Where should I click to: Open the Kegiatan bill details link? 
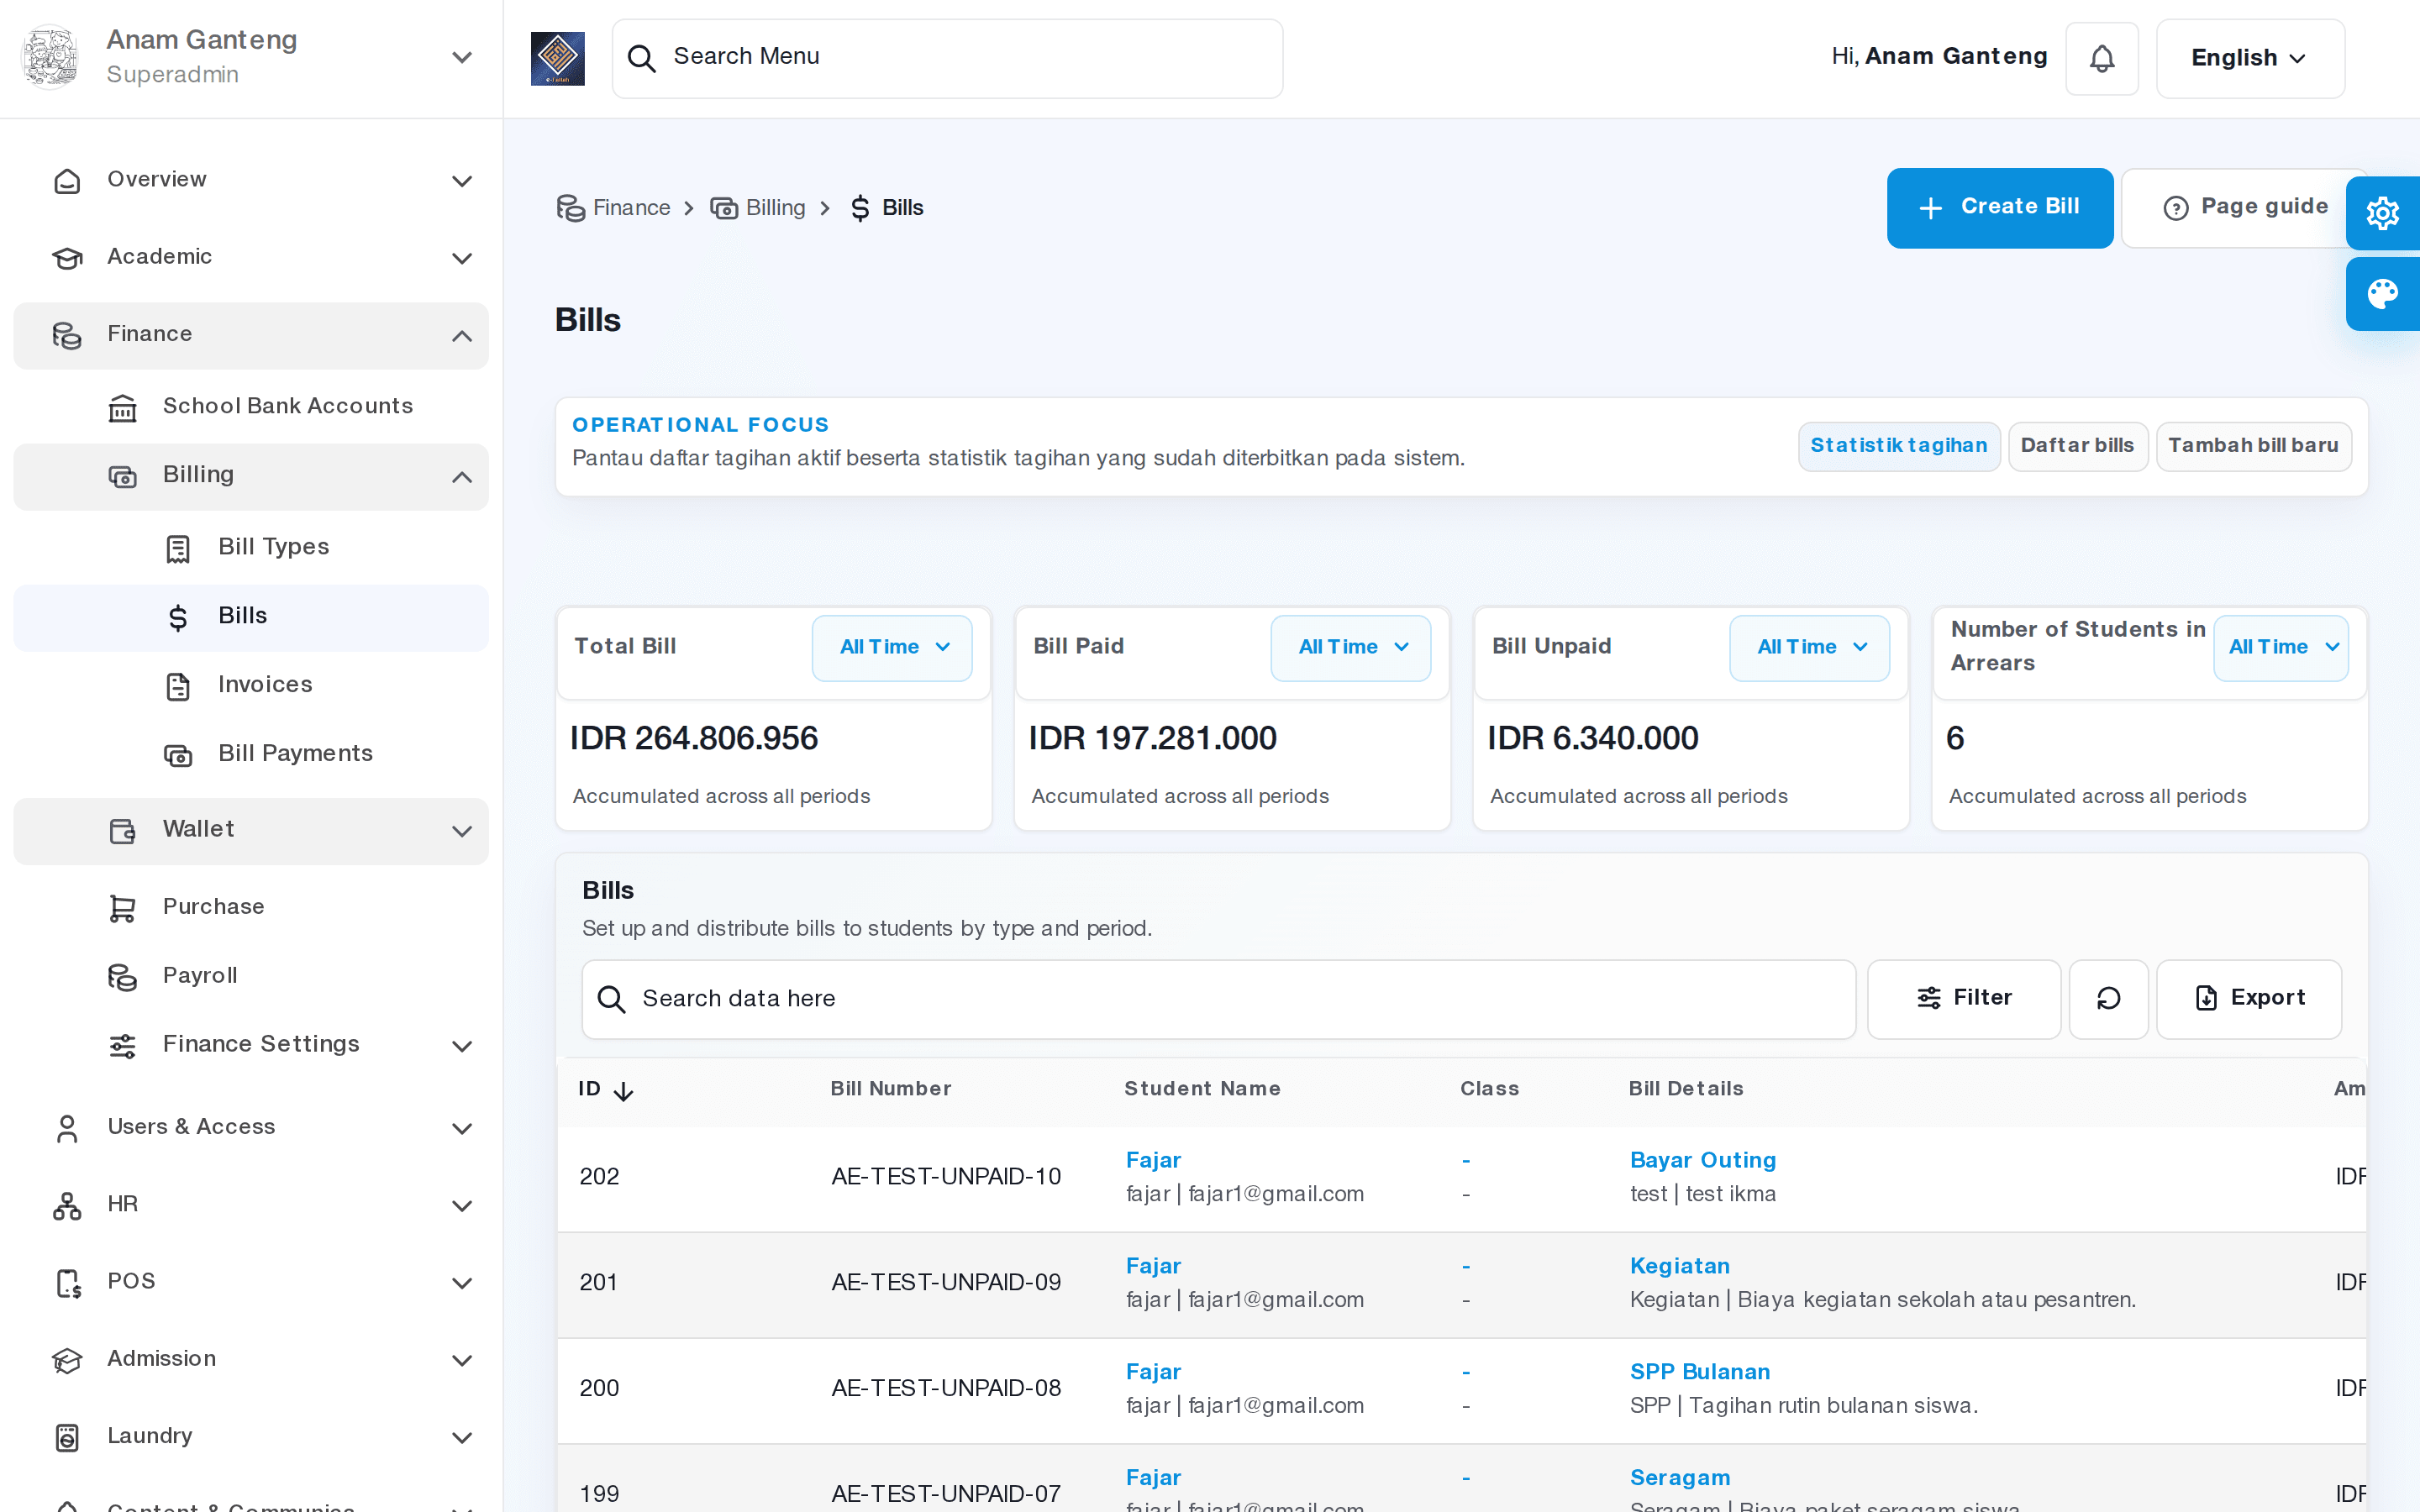pos(1679,1266)
